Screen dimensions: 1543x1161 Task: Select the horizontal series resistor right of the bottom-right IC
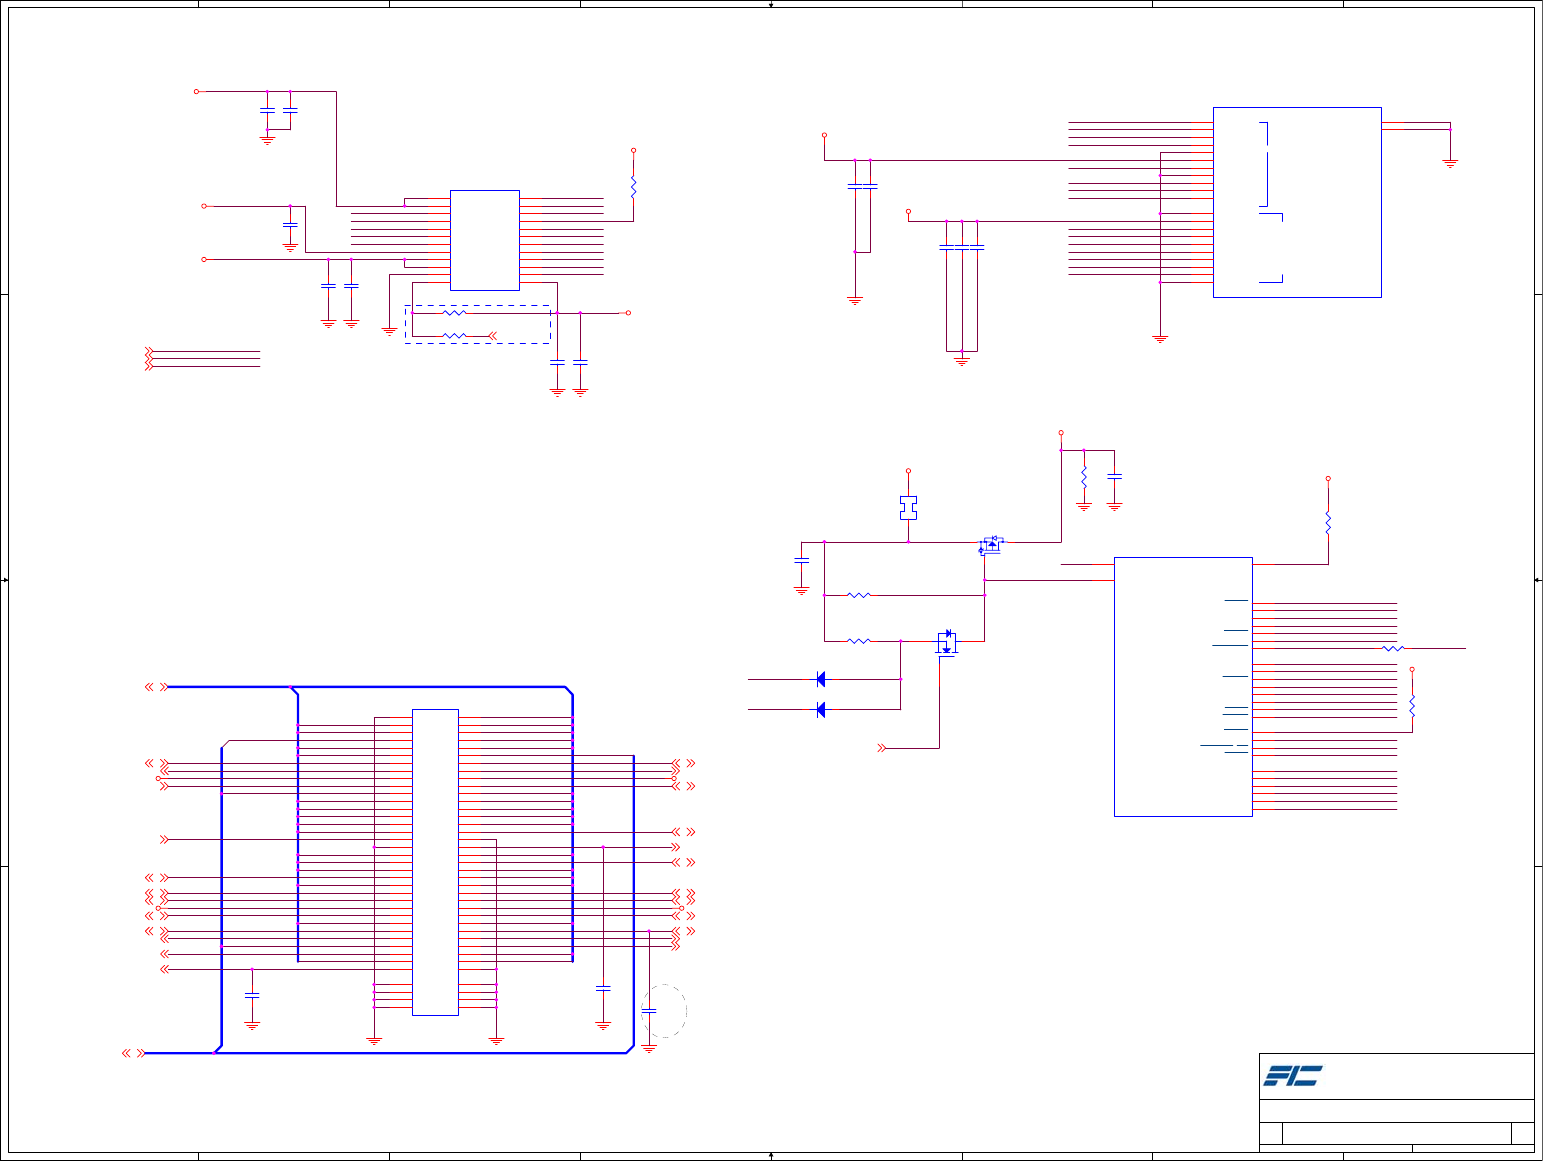pyautogui.click(x=1393, y=649)
